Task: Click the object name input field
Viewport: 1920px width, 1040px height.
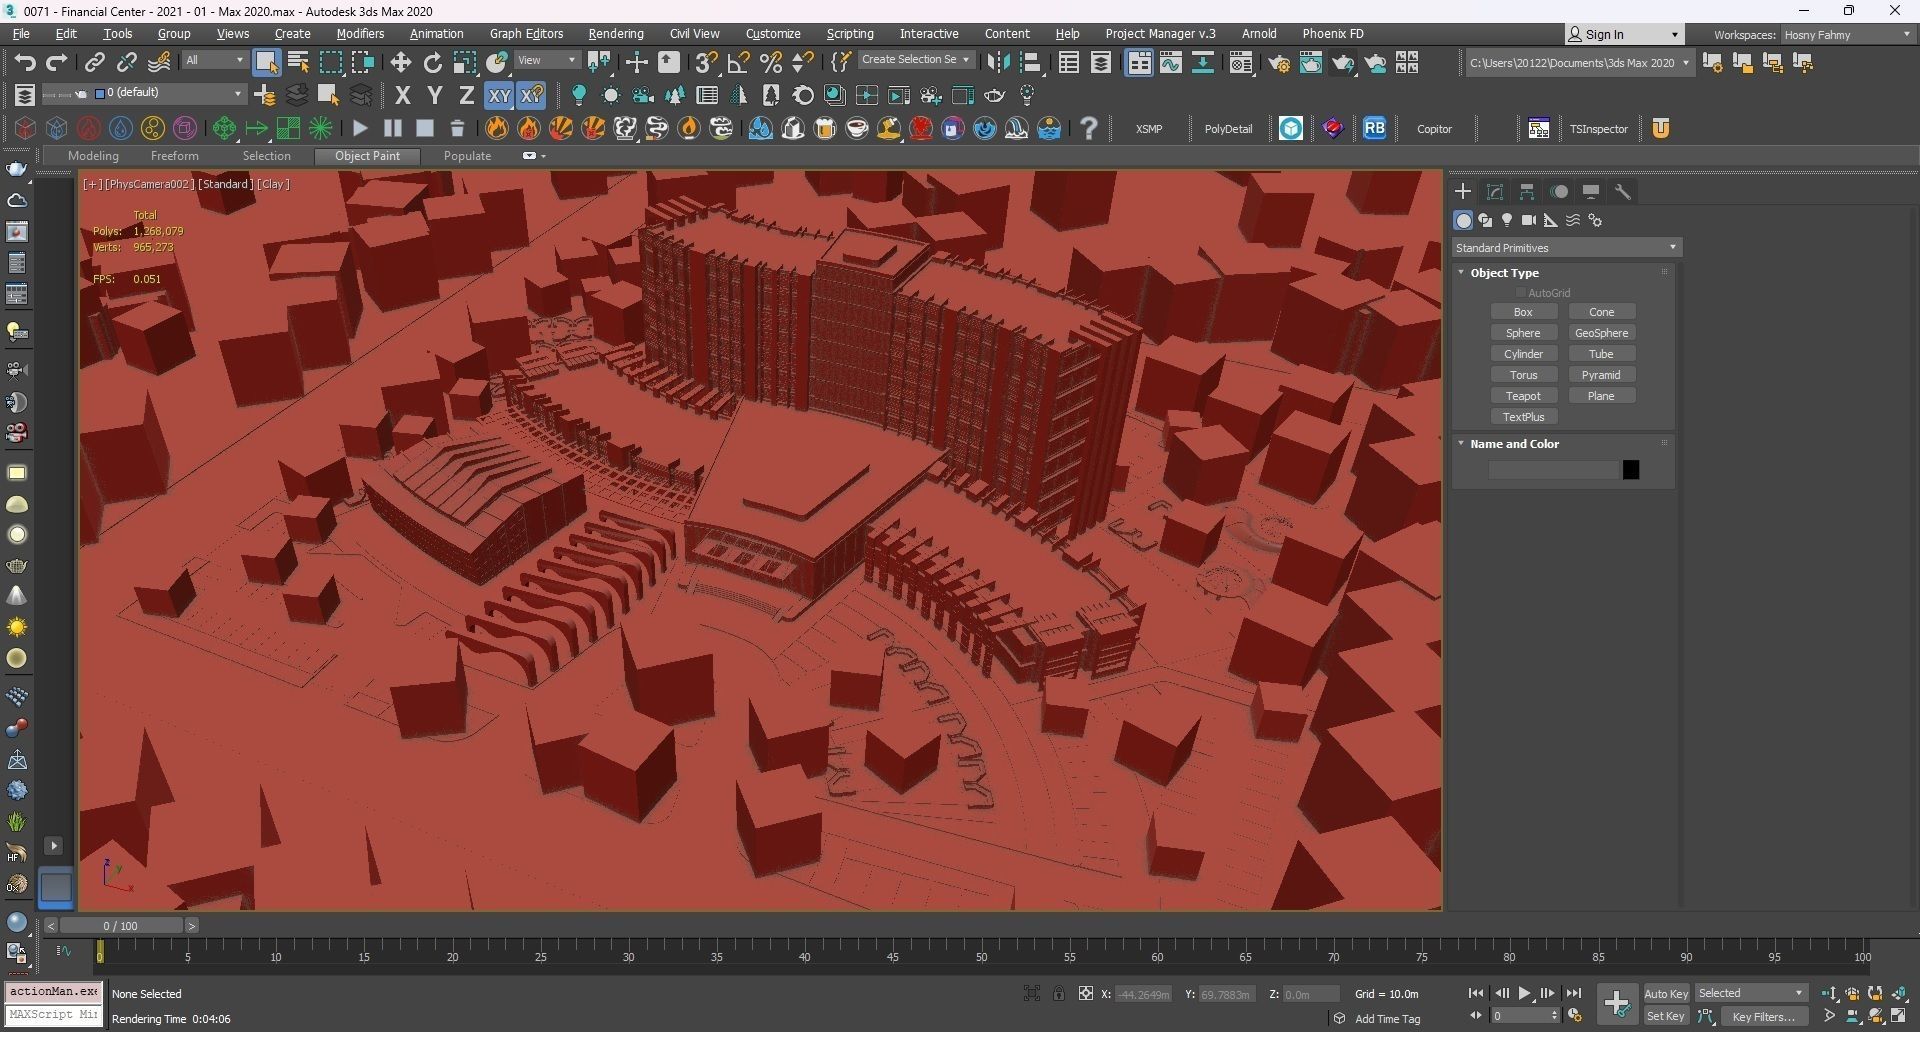Action: [1553, 470]
